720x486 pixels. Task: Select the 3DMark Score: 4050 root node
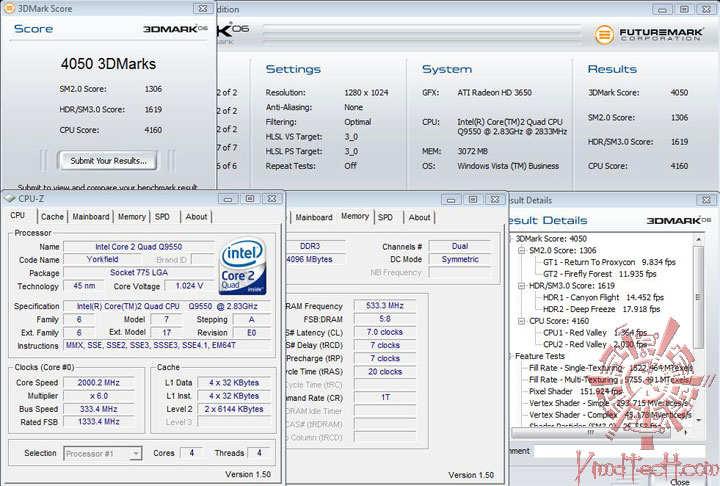point(551,239)
